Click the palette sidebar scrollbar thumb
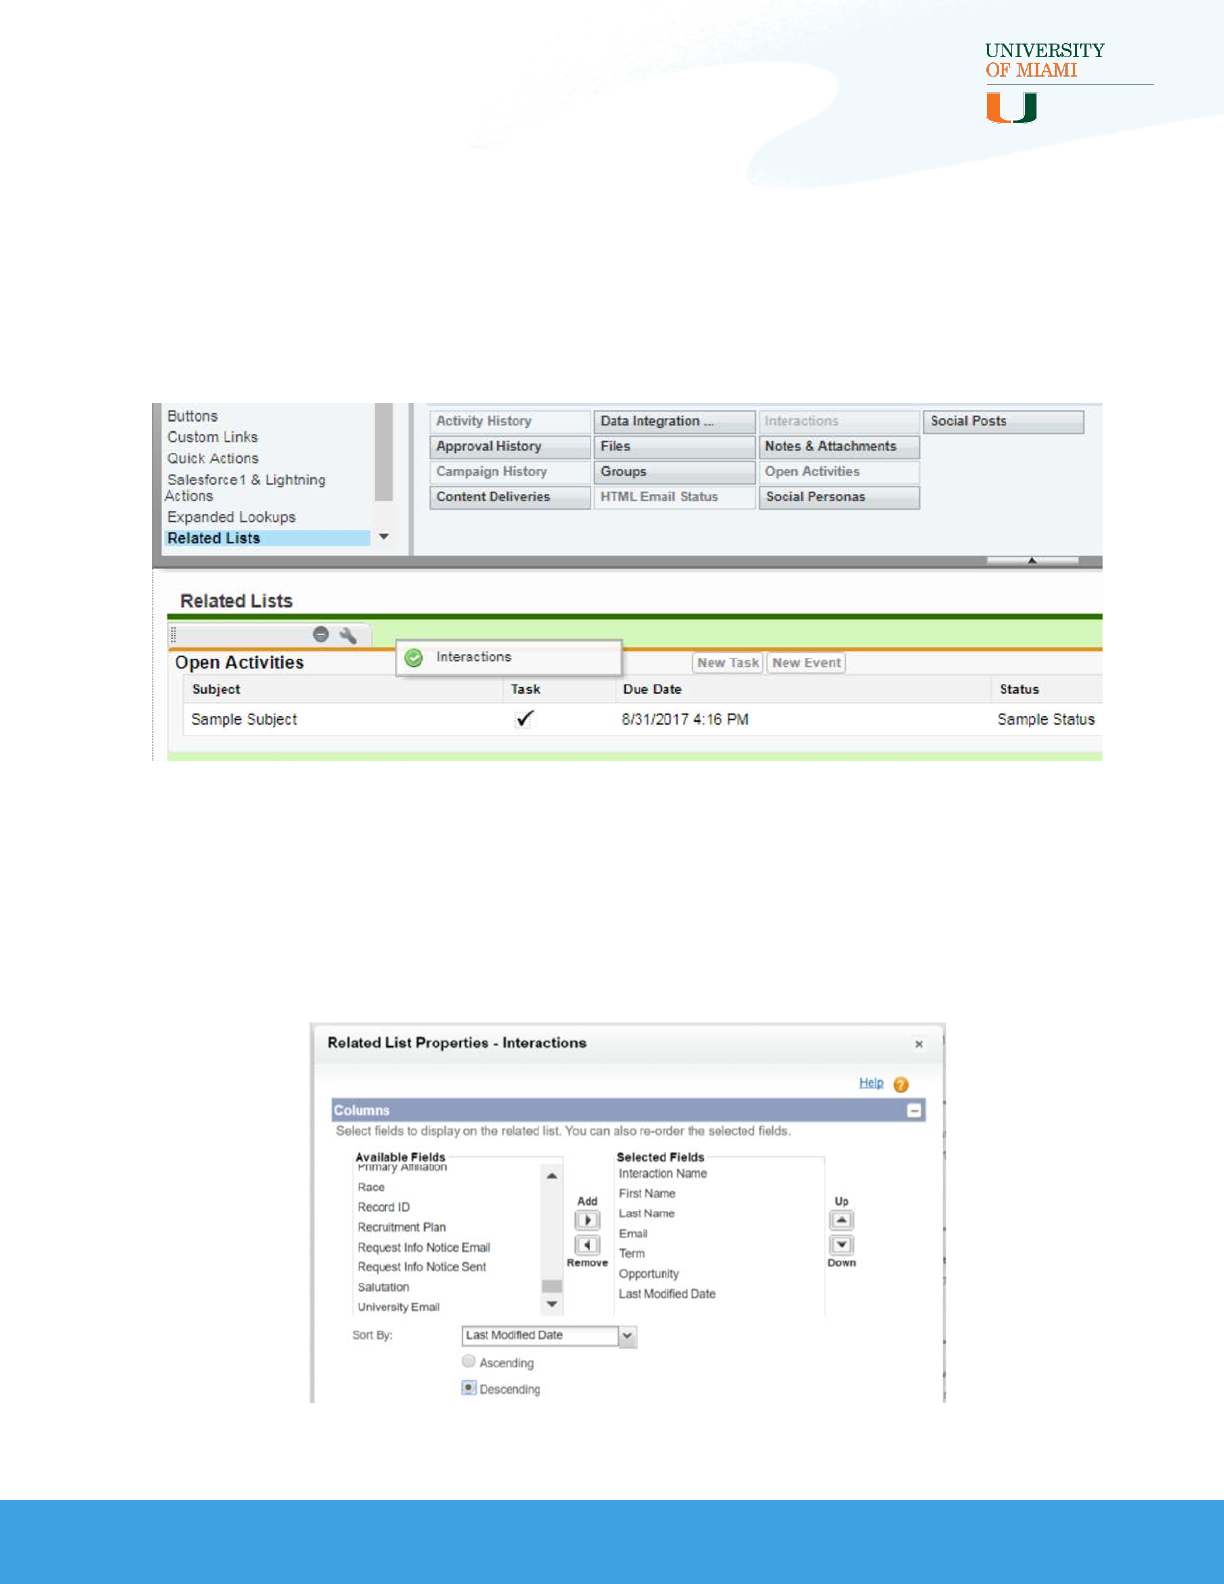Image resolution: width=1224 pixels, height=1584 pixels. point(384,452)
